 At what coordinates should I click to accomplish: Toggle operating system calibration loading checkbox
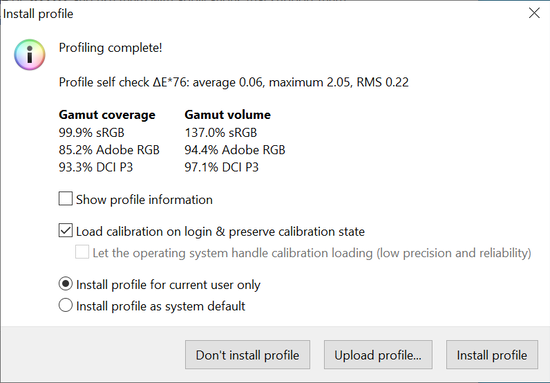tap(82, 252)
